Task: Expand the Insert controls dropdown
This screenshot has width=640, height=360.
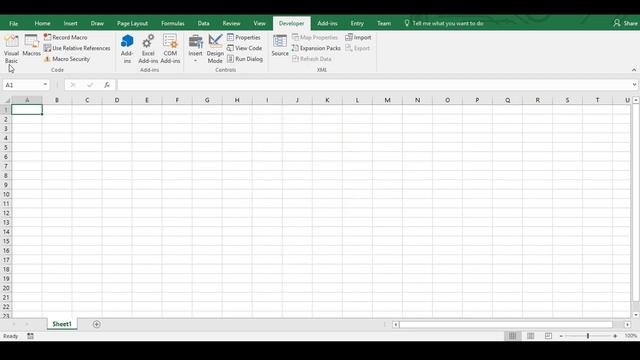Action: (x=196, y=49)
